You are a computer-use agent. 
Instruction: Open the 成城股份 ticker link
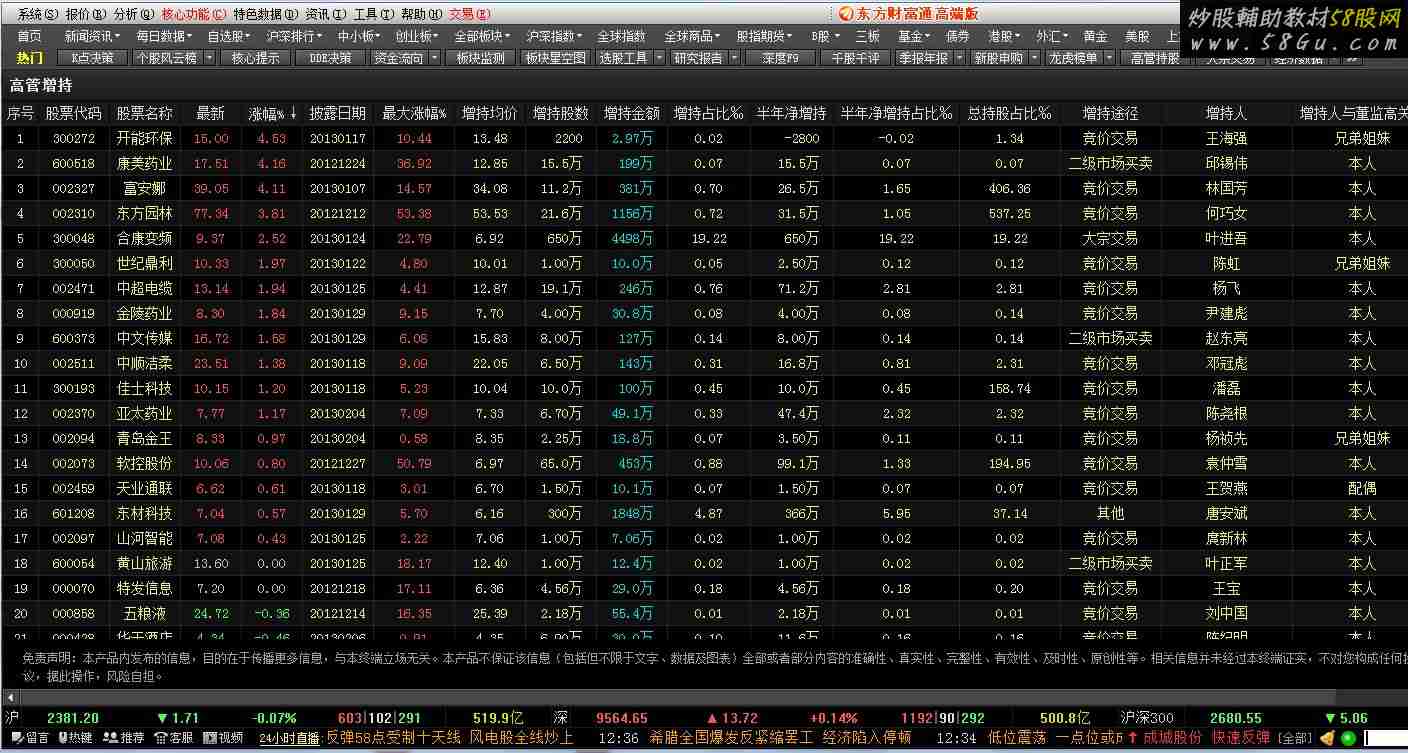(1173, 738)
